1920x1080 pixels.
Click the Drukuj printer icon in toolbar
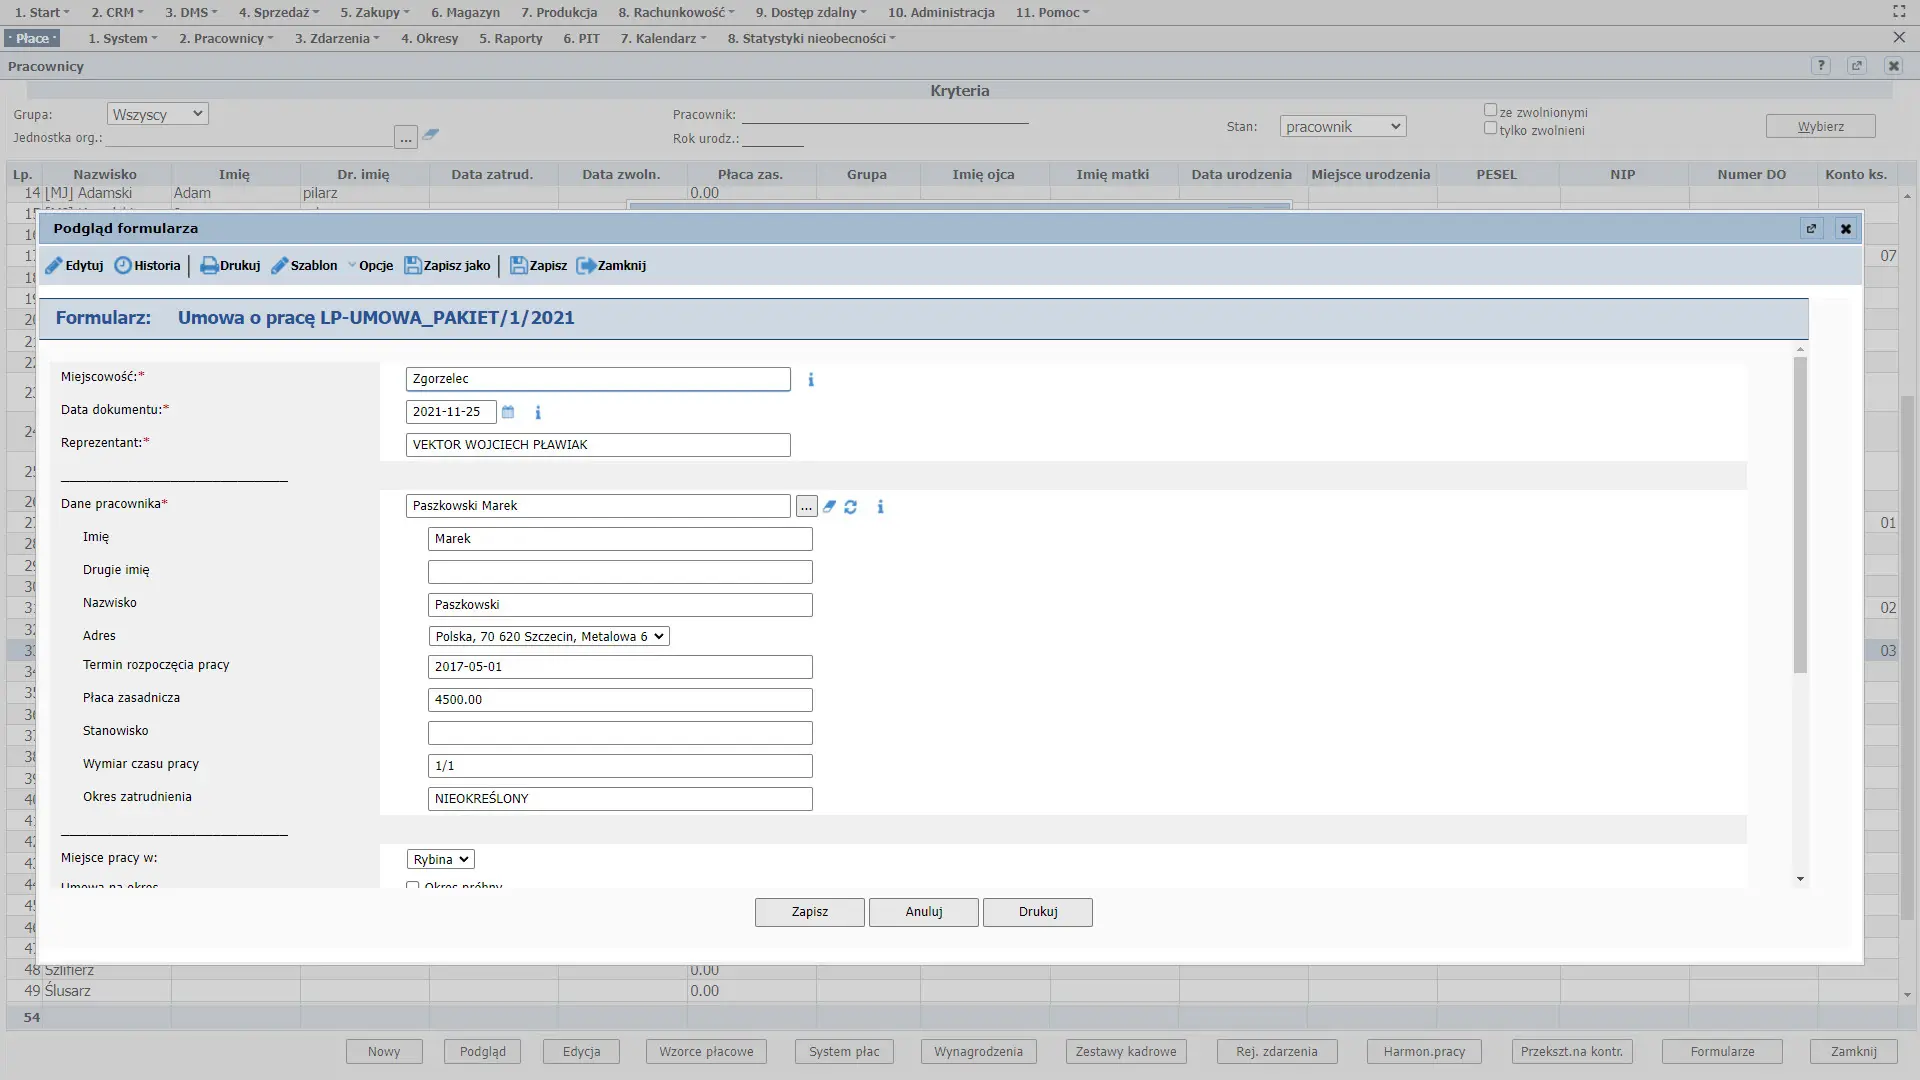[x=209, y=266]
